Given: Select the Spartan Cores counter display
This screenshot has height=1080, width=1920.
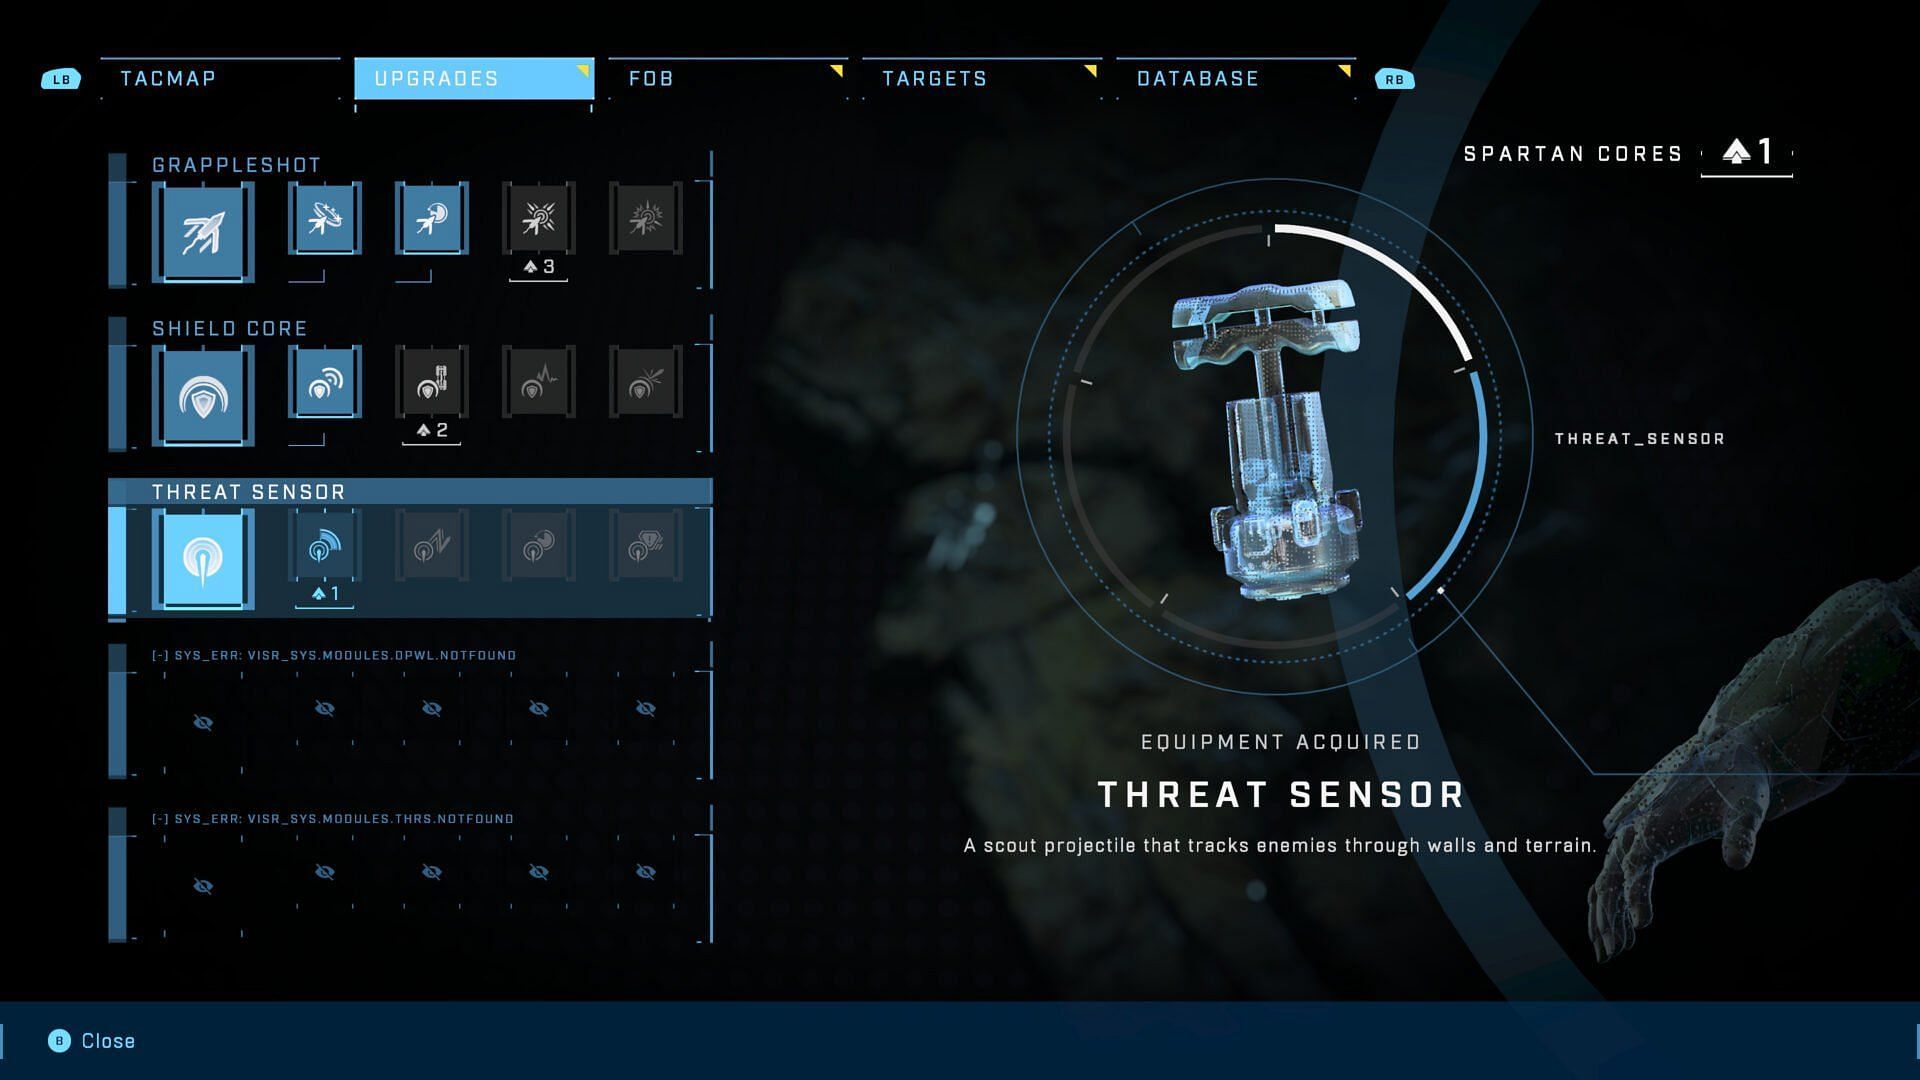Looking at the screenshot, I should [x=1622, y=153].
